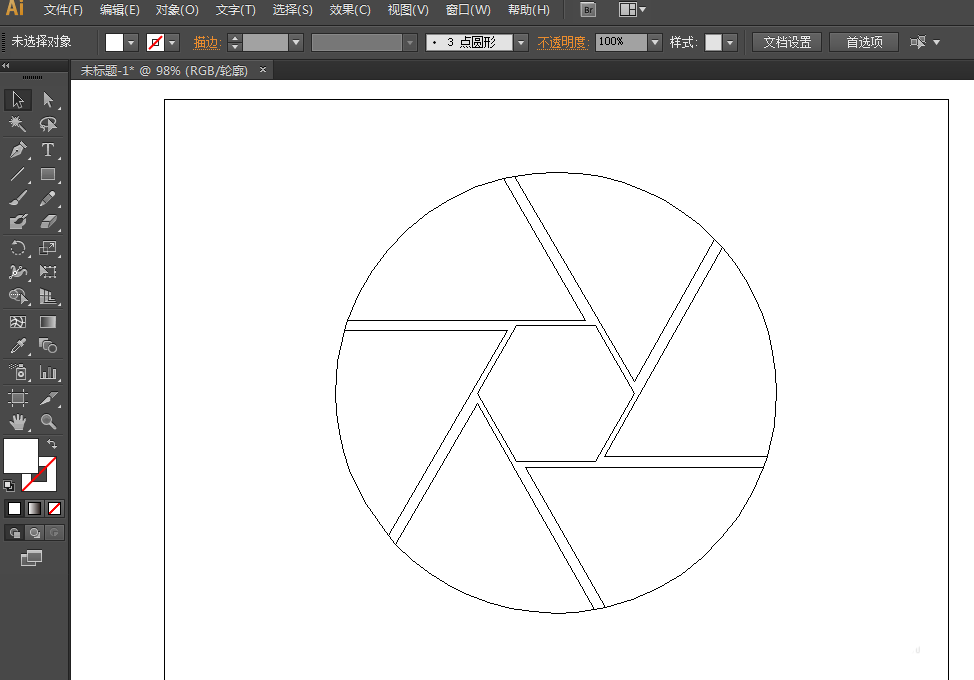The height and width of the screenshot is (680, 974).
Task: Enable Draw Inside mode
Action: [x=54, y=533]
